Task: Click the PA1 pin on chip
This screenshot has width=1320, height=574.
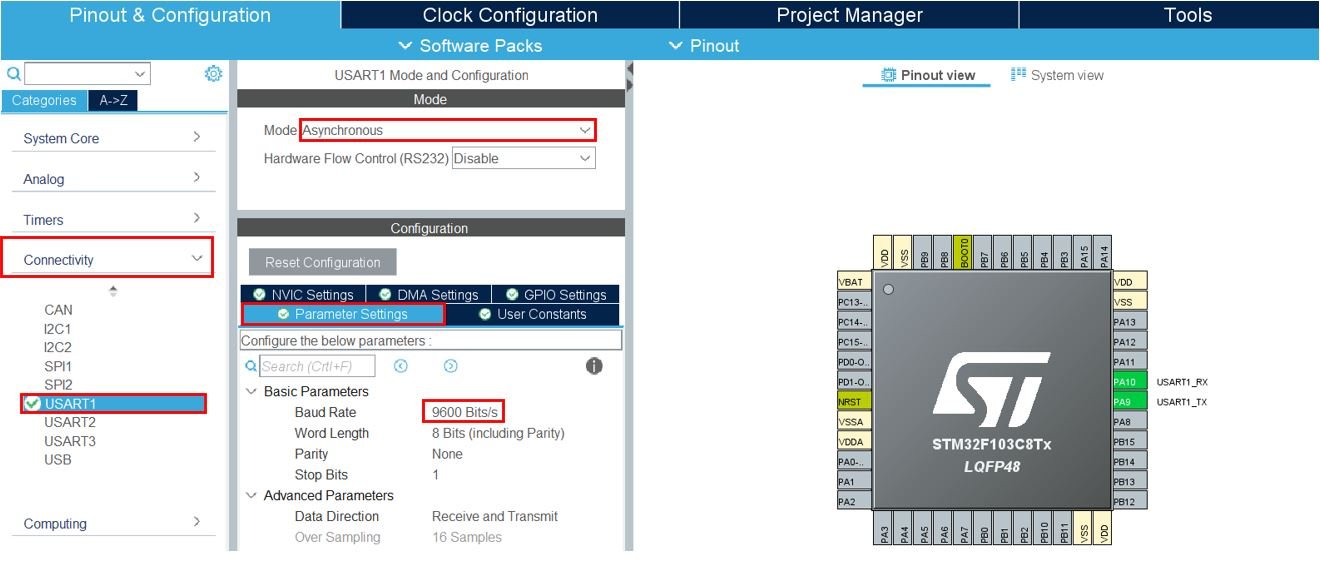Action: pos(853,482)
